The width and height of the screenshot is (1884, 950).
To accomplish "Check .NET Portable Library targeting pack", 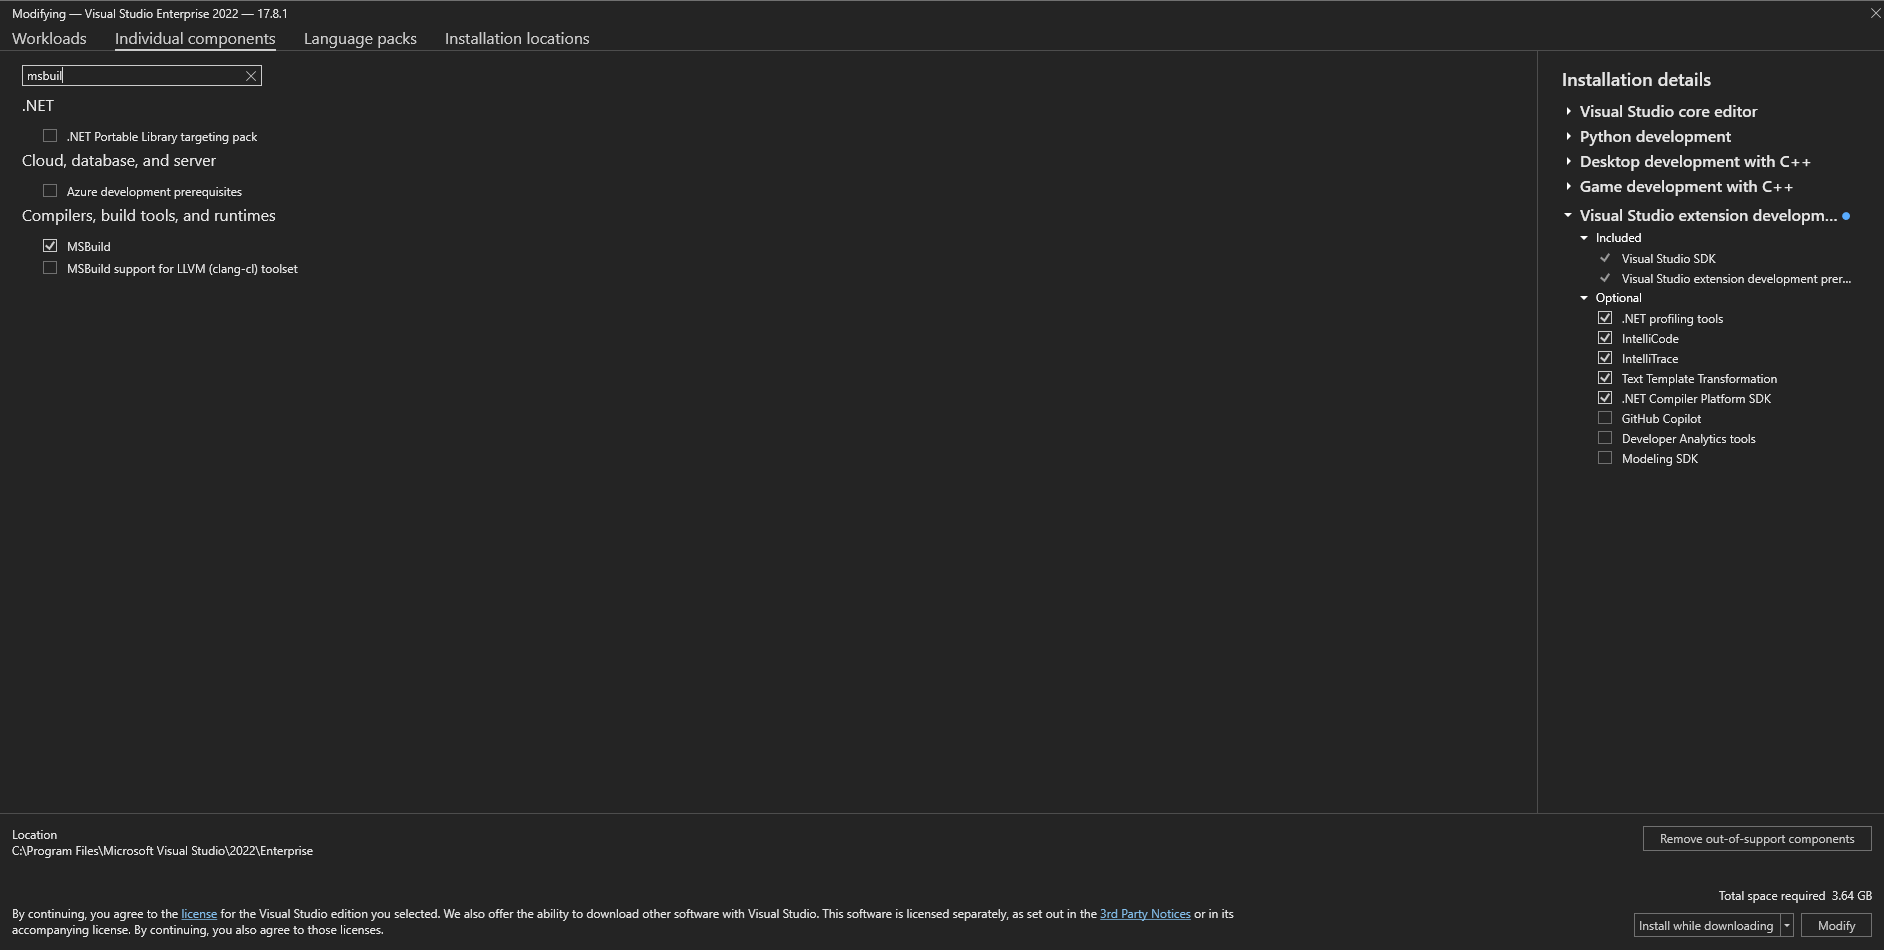I will [50, 136].
